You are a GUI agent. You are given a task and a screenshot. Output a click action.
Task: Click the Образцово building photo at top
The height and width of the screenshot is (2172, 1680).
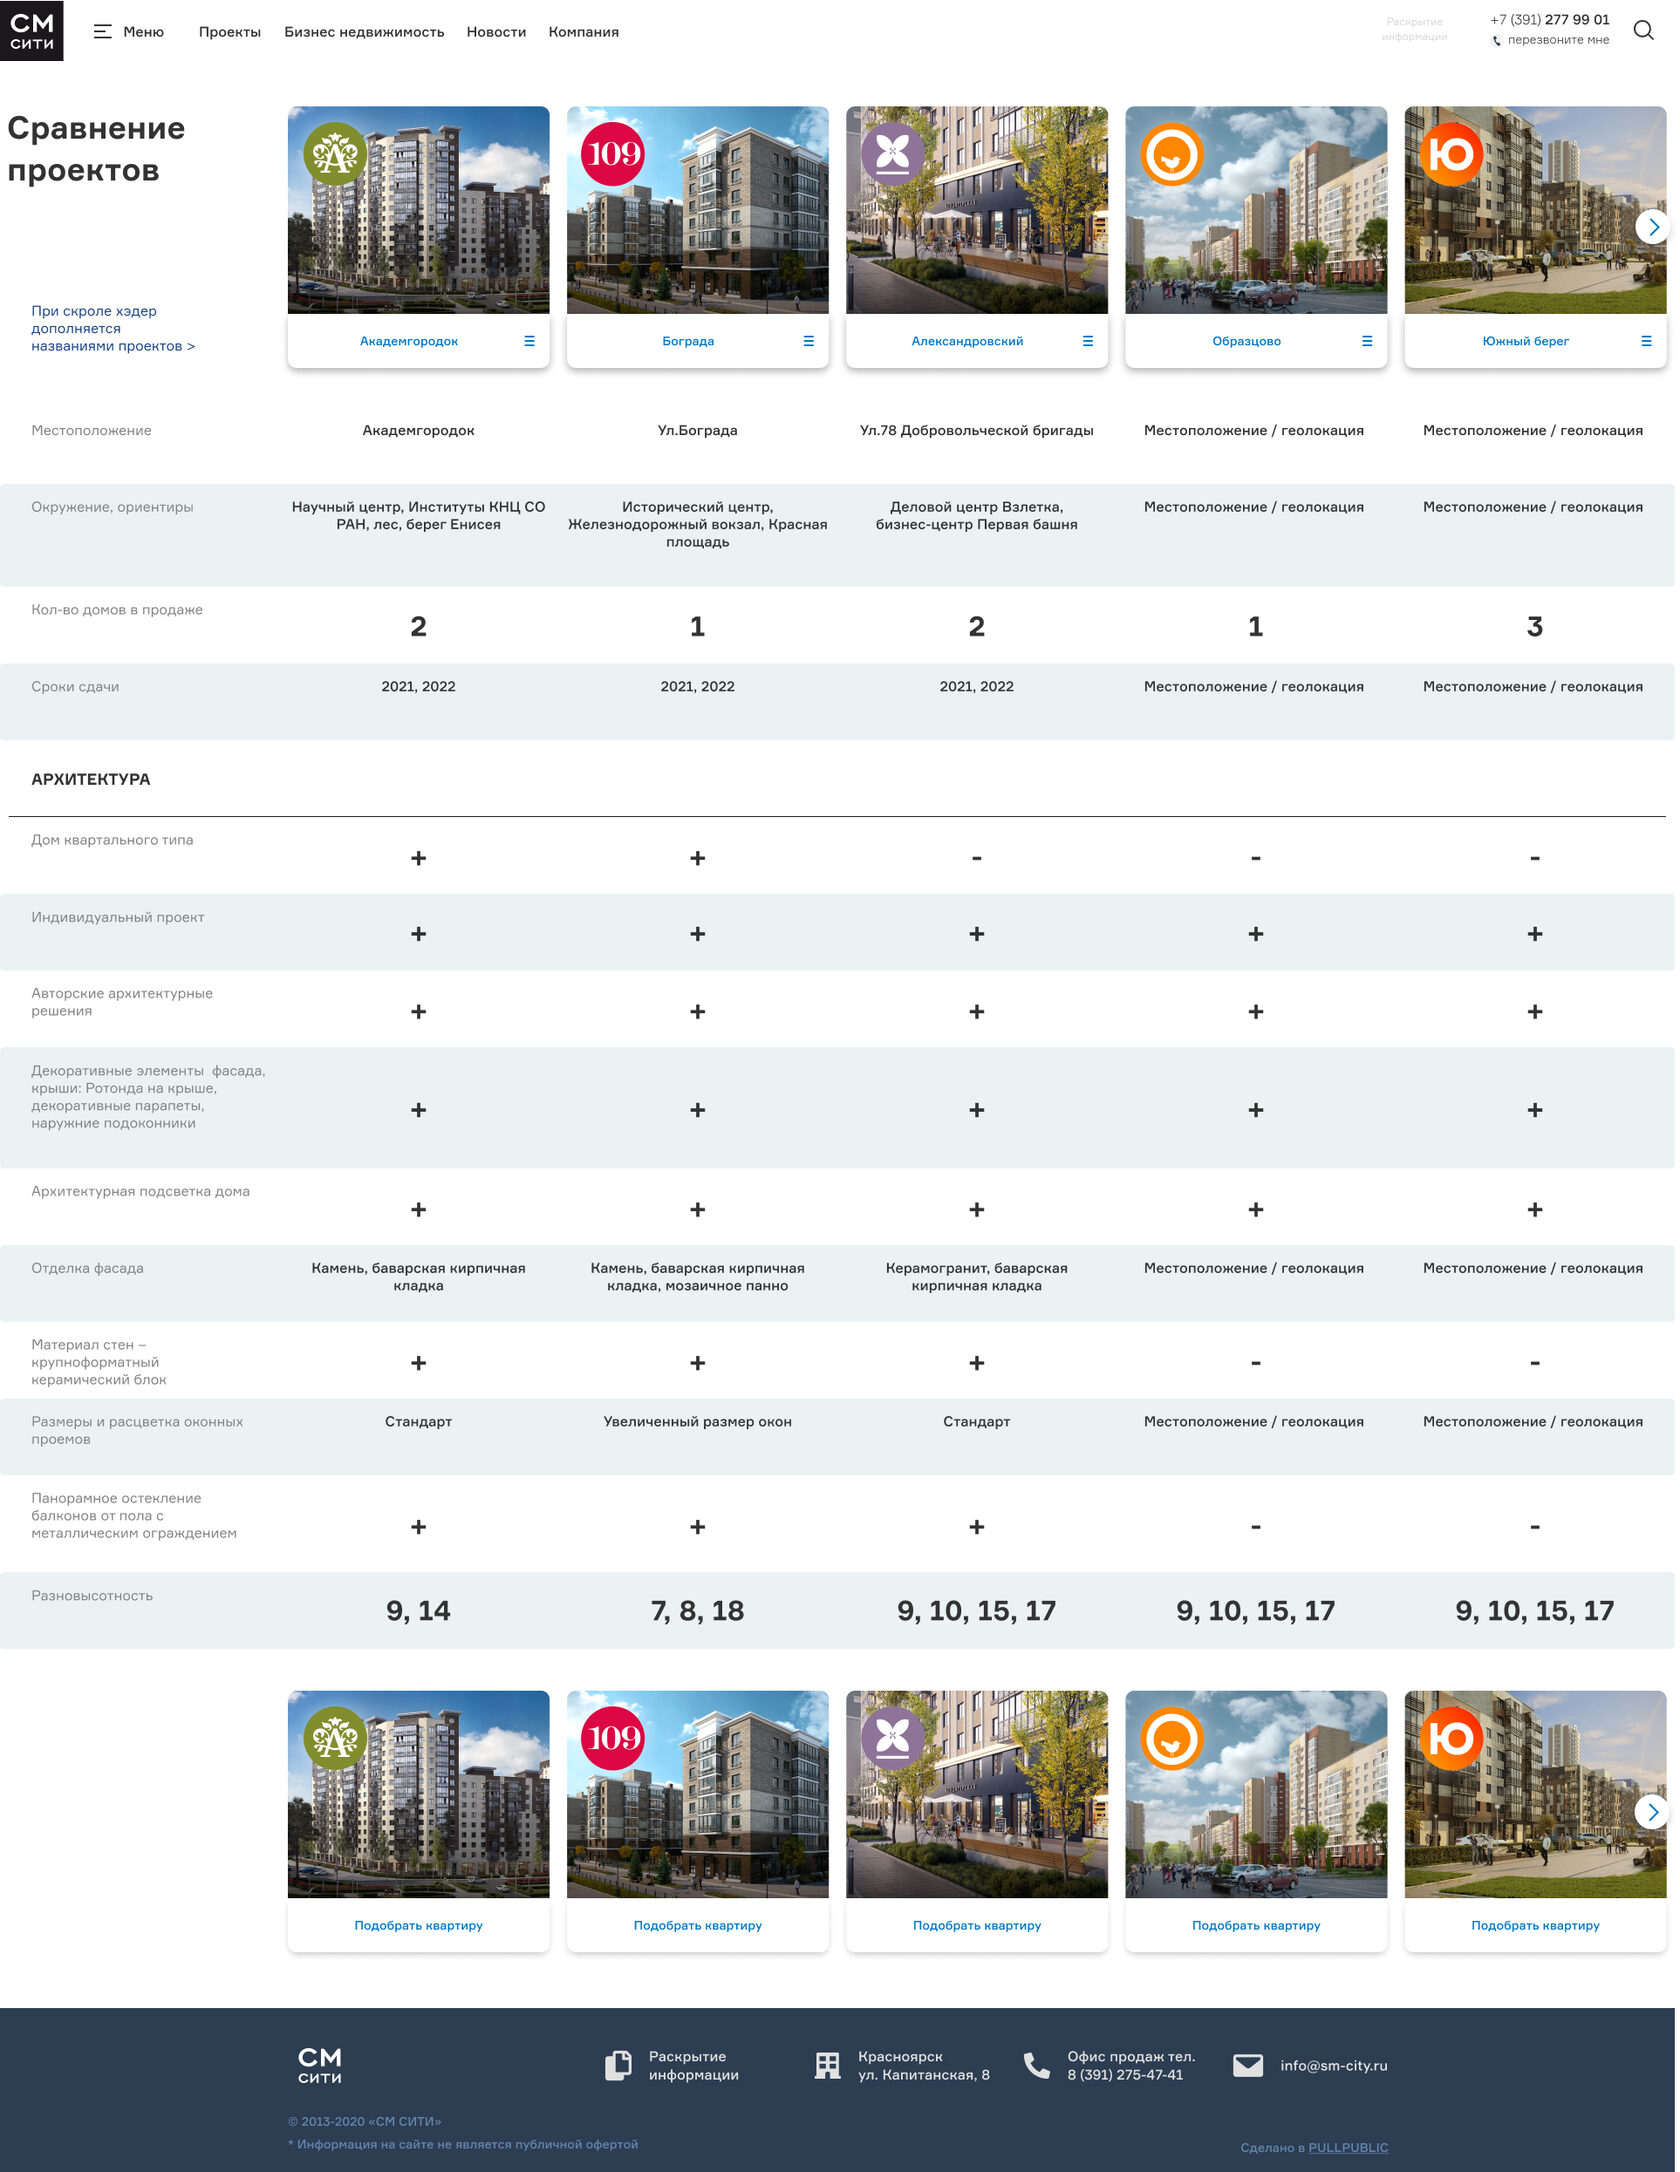[x=1256, y=210]
